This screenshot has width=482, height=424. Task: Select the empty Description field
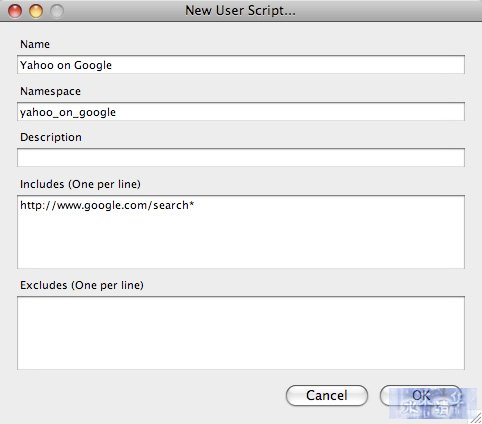[241, 158]
